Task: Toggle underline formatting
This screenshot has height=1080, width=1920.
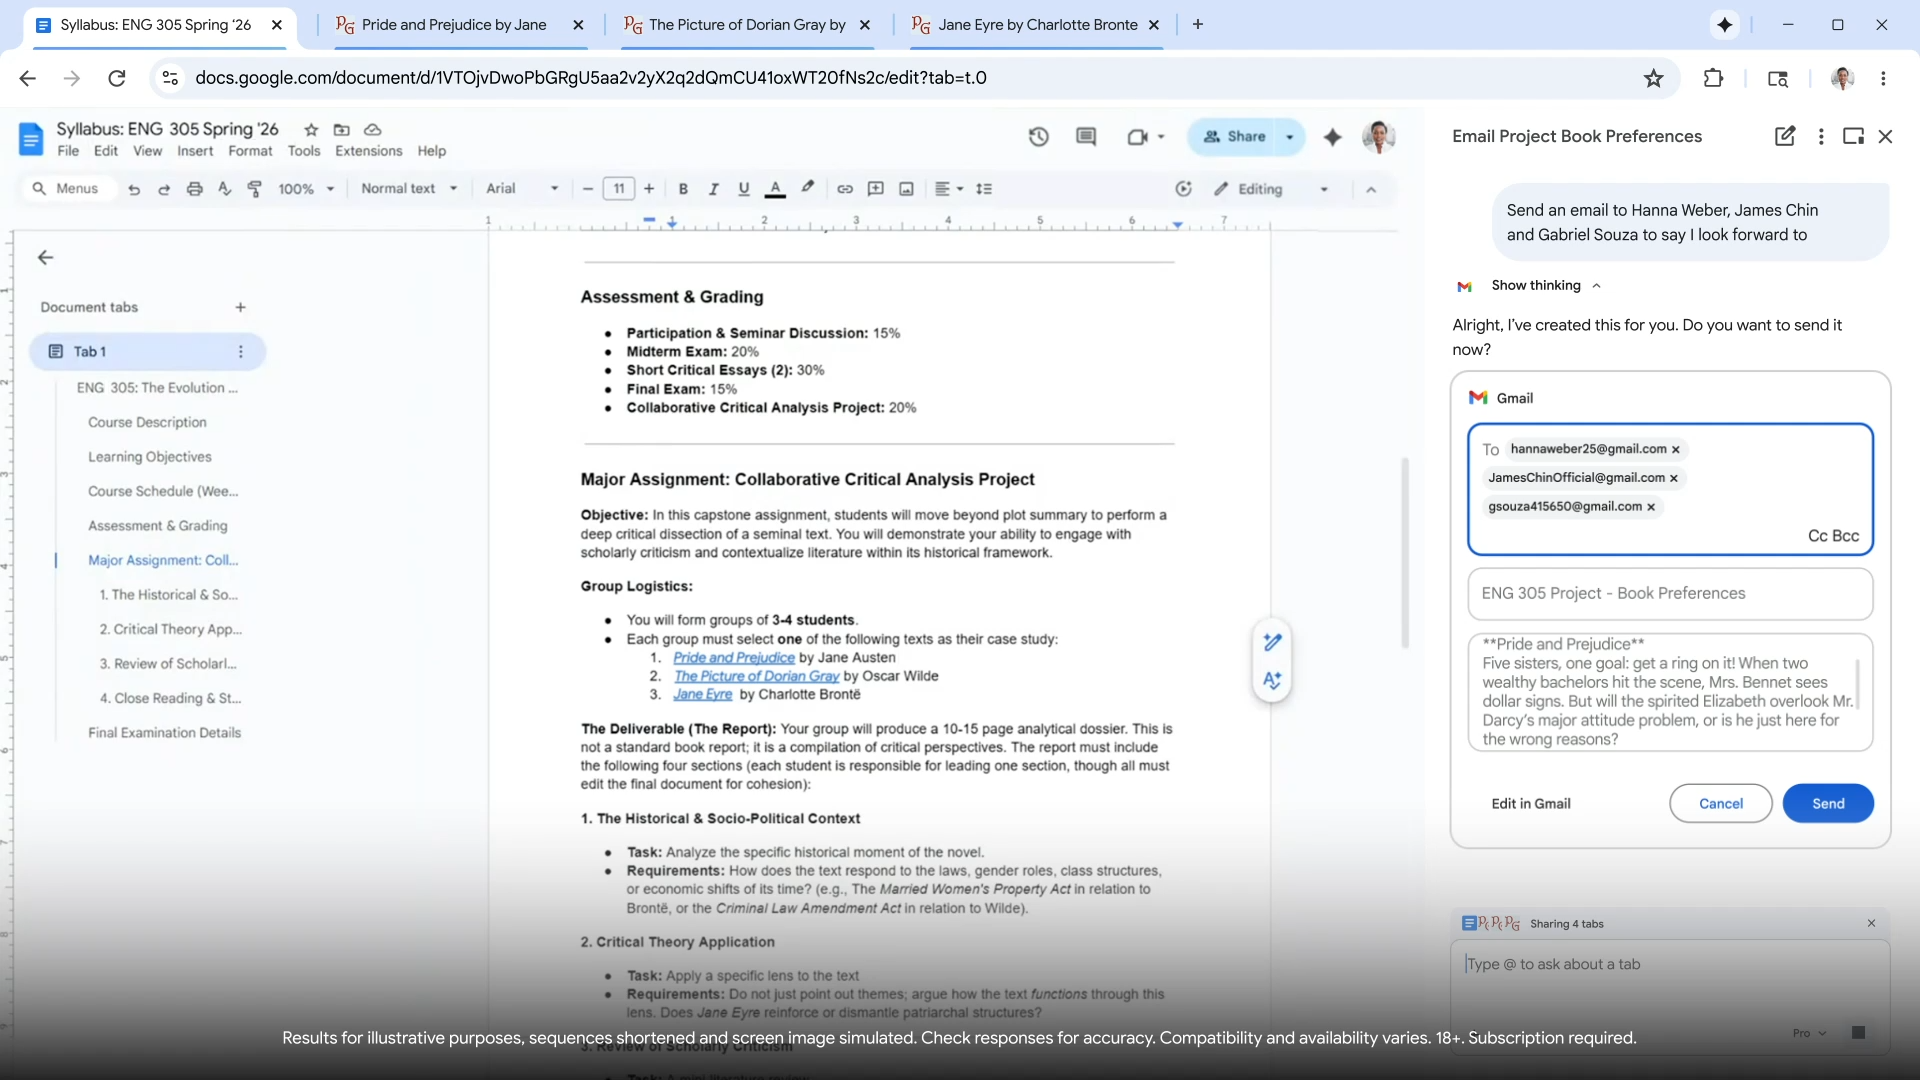Action: click(743, 188)
